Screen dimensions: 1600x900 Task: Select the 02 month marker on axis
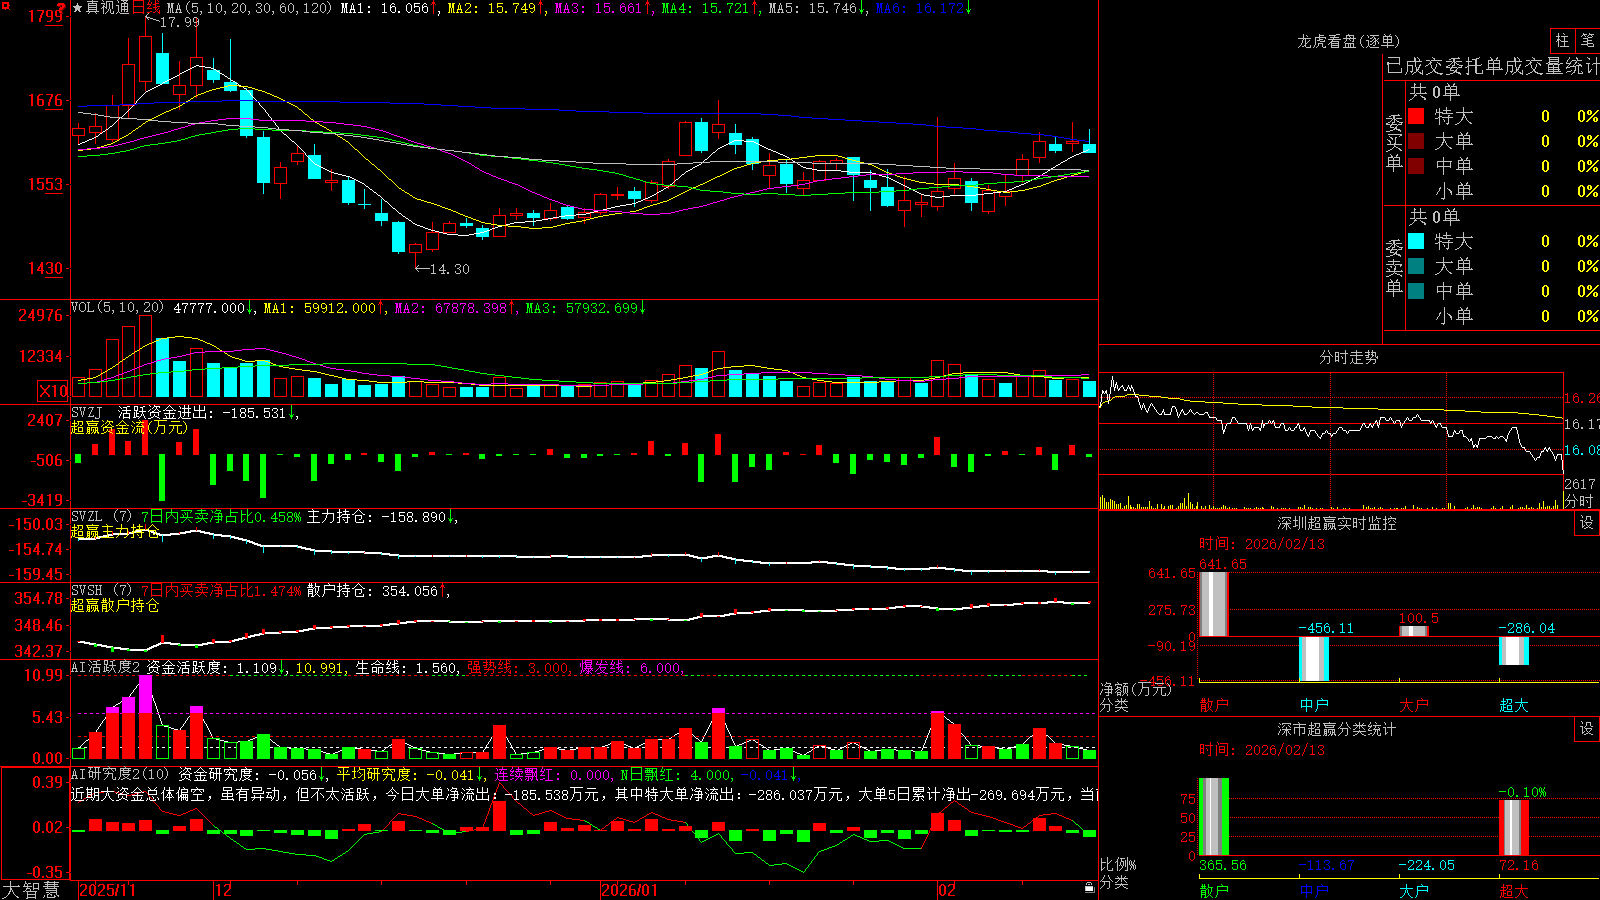(947, 890)
